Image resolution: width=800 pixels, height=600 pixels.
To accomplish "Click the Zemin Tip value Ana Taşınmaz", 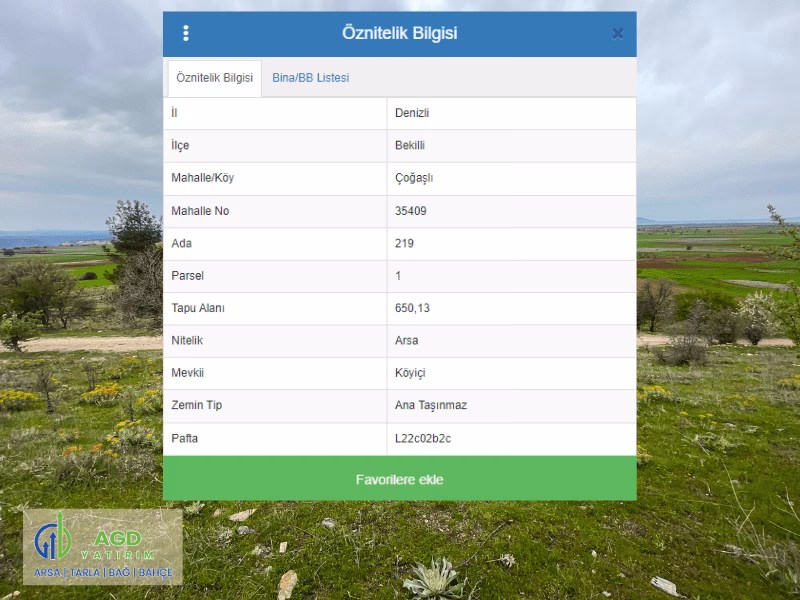I will point(431,405).
